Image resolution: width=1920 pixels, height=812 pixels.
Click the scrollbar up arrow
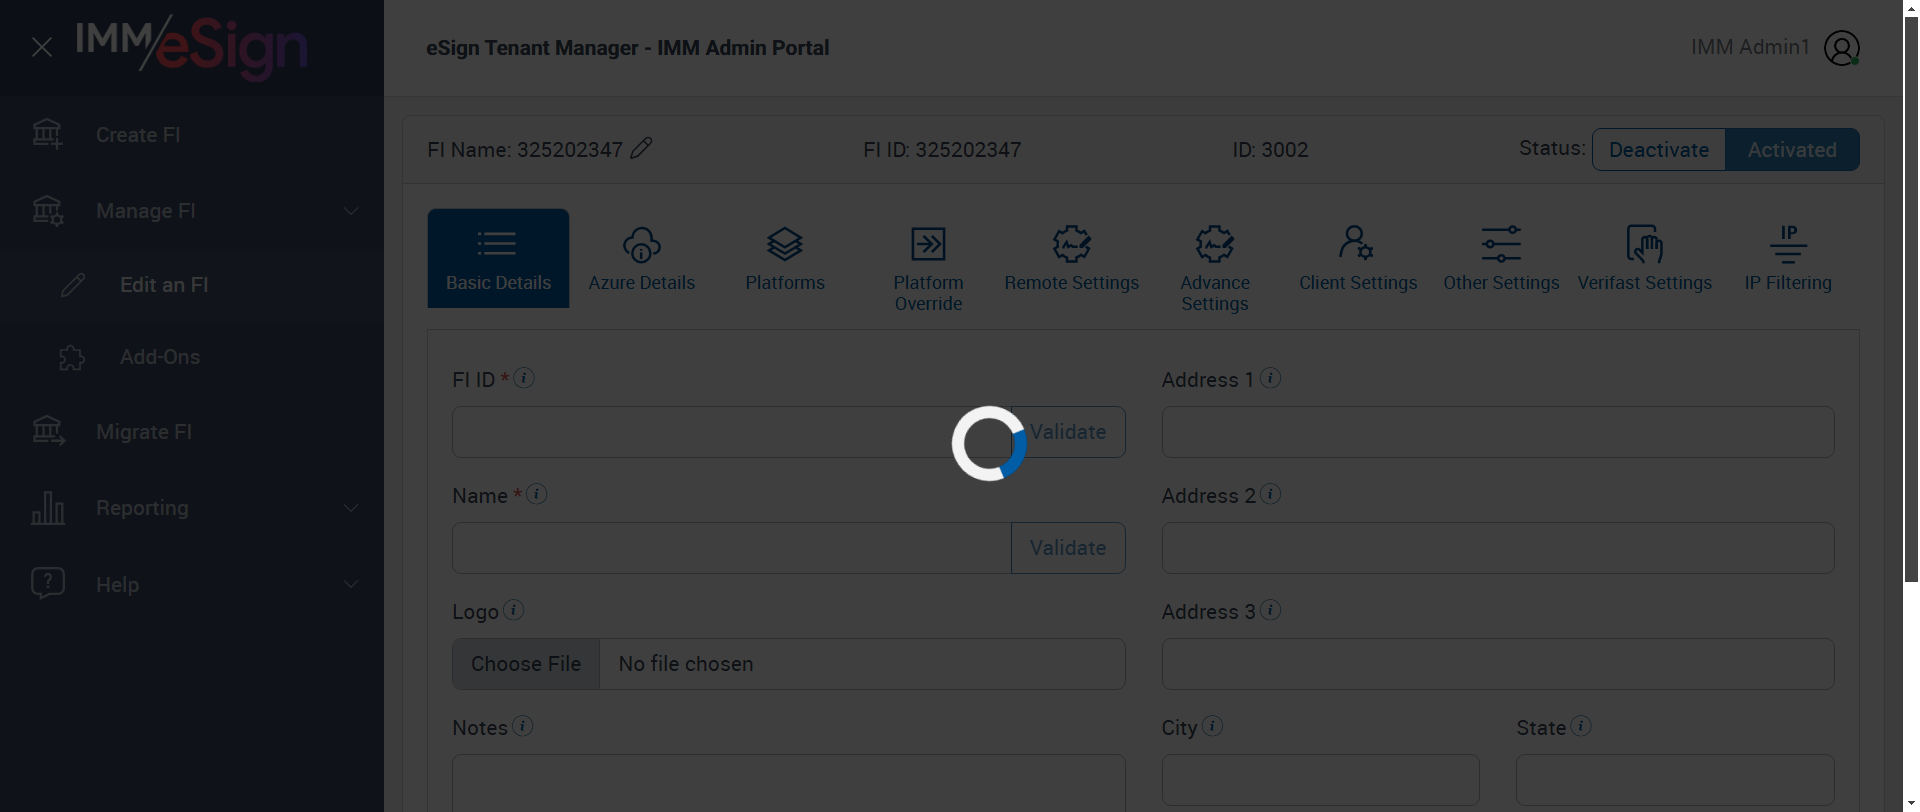coord(1911,7)
